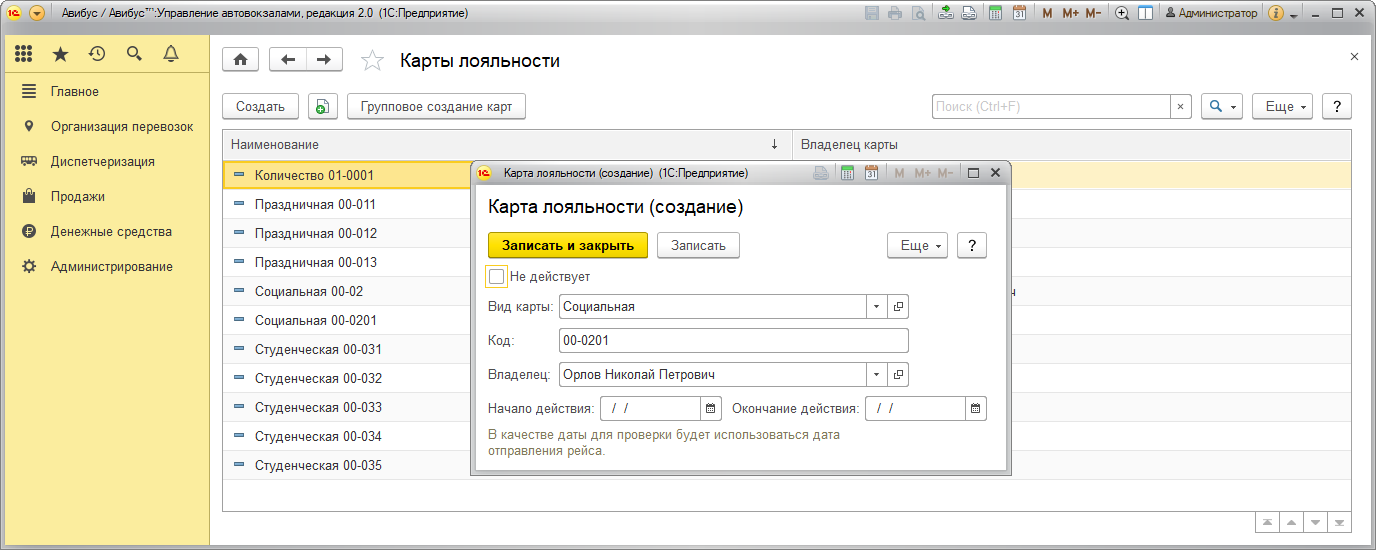
Task: Open the Продажи section
Action: 78,197
